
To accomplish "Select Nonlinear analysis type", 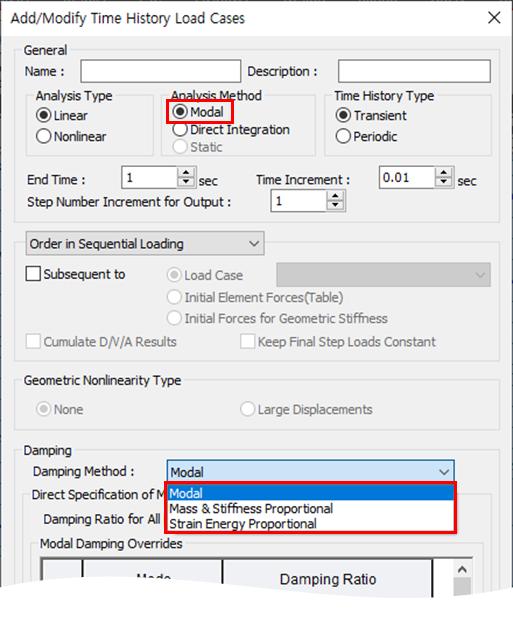I will point(71,136).
